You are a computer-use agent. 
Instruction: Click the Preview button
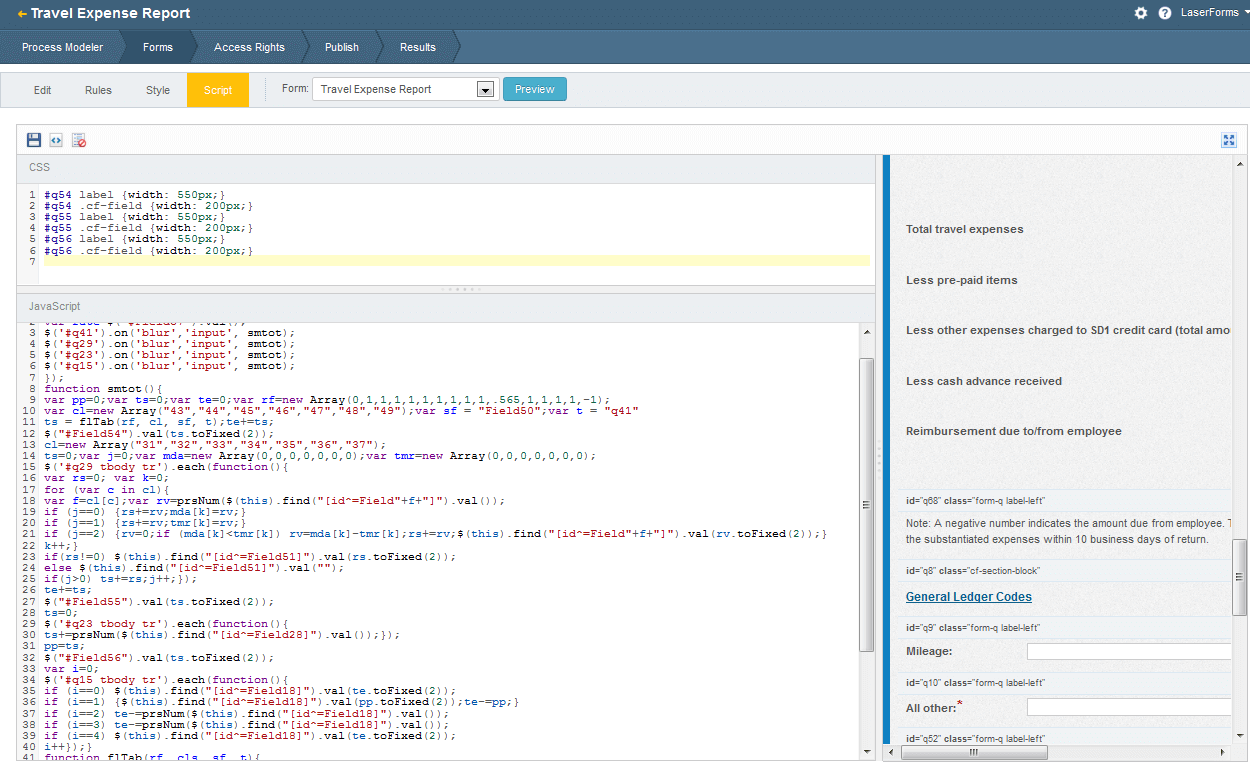click(535, 89)
